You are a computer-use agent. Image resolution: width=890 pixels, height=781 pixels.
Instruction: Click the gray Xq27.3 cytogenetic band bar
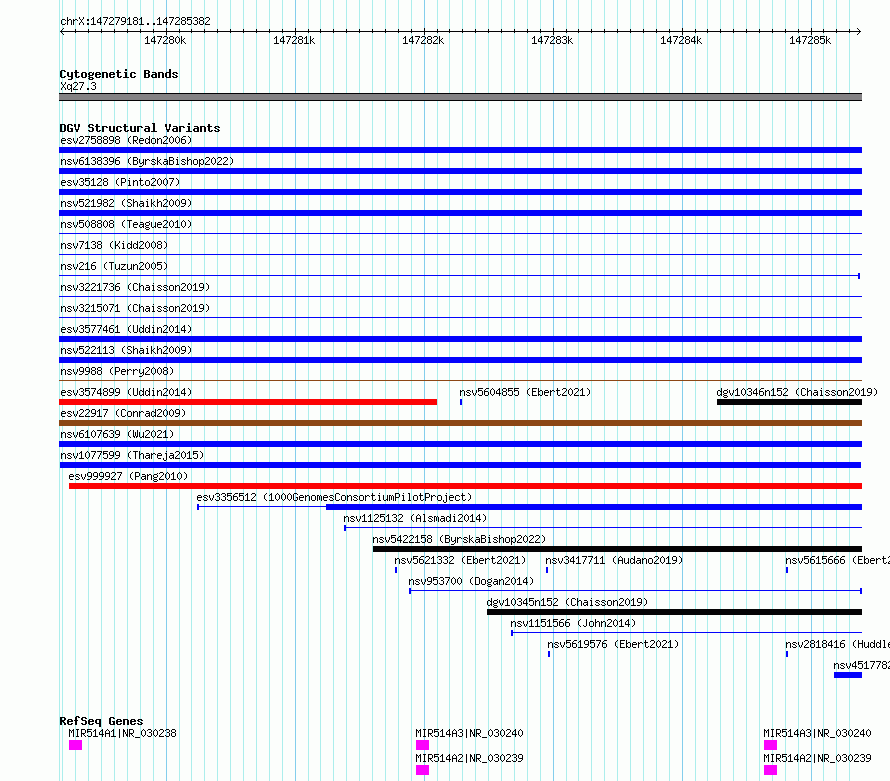(460, 97)
